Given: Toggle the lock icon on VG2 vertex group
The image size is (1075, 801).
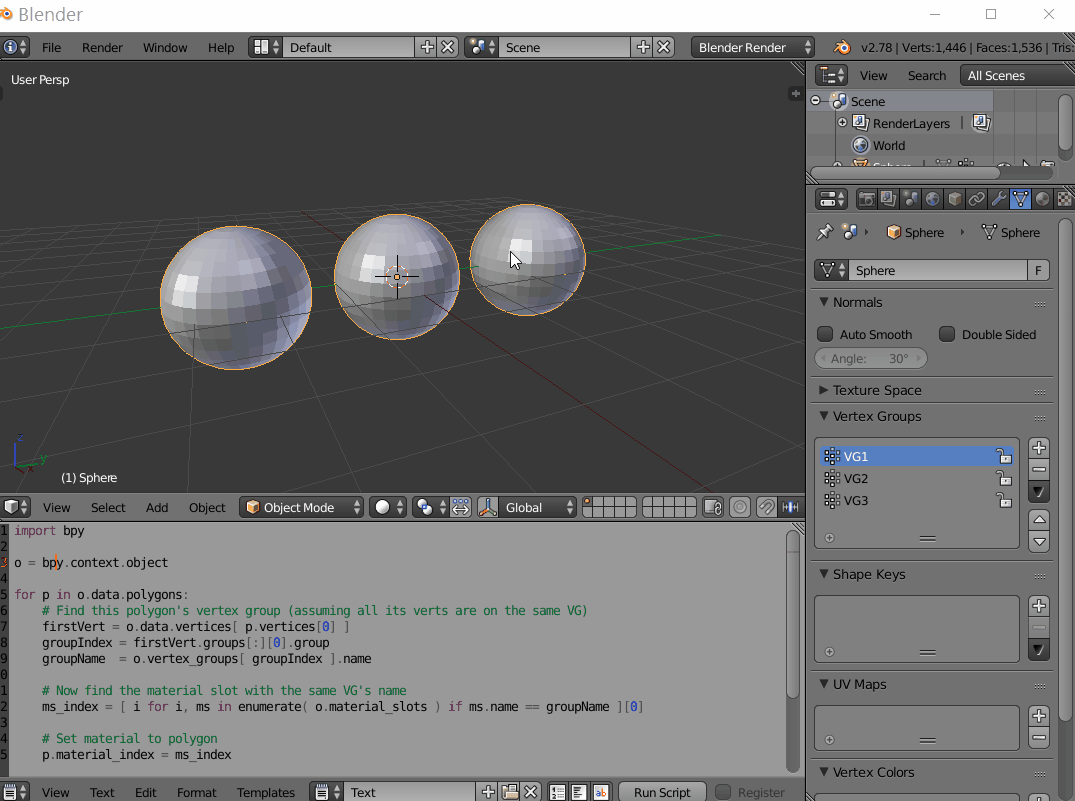Looking at the screenshot, I should click(x=1004, y=478).
